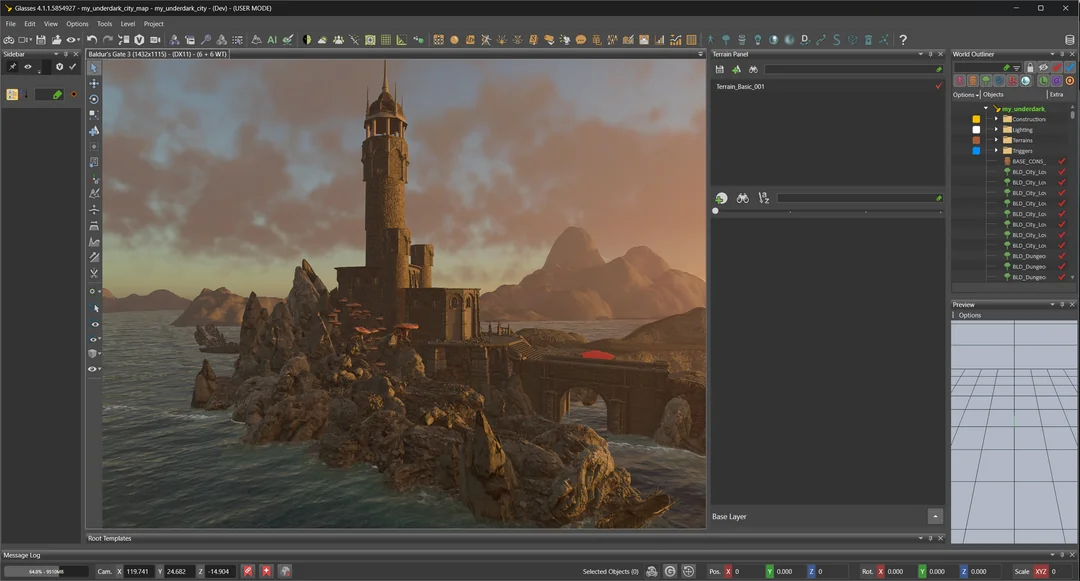Image resolution: width=1080 pixels, height=581 pixels.
Task: Click the green add terrain icon
Action: 736,70
